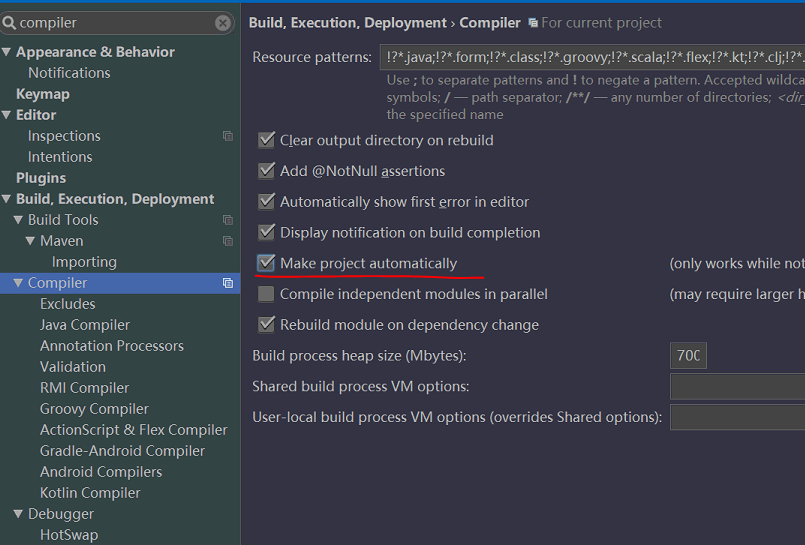Viewport: 805px width, 545px height.
Task: Collapse the Debugger node arrow
Action: tap(18, 514)
